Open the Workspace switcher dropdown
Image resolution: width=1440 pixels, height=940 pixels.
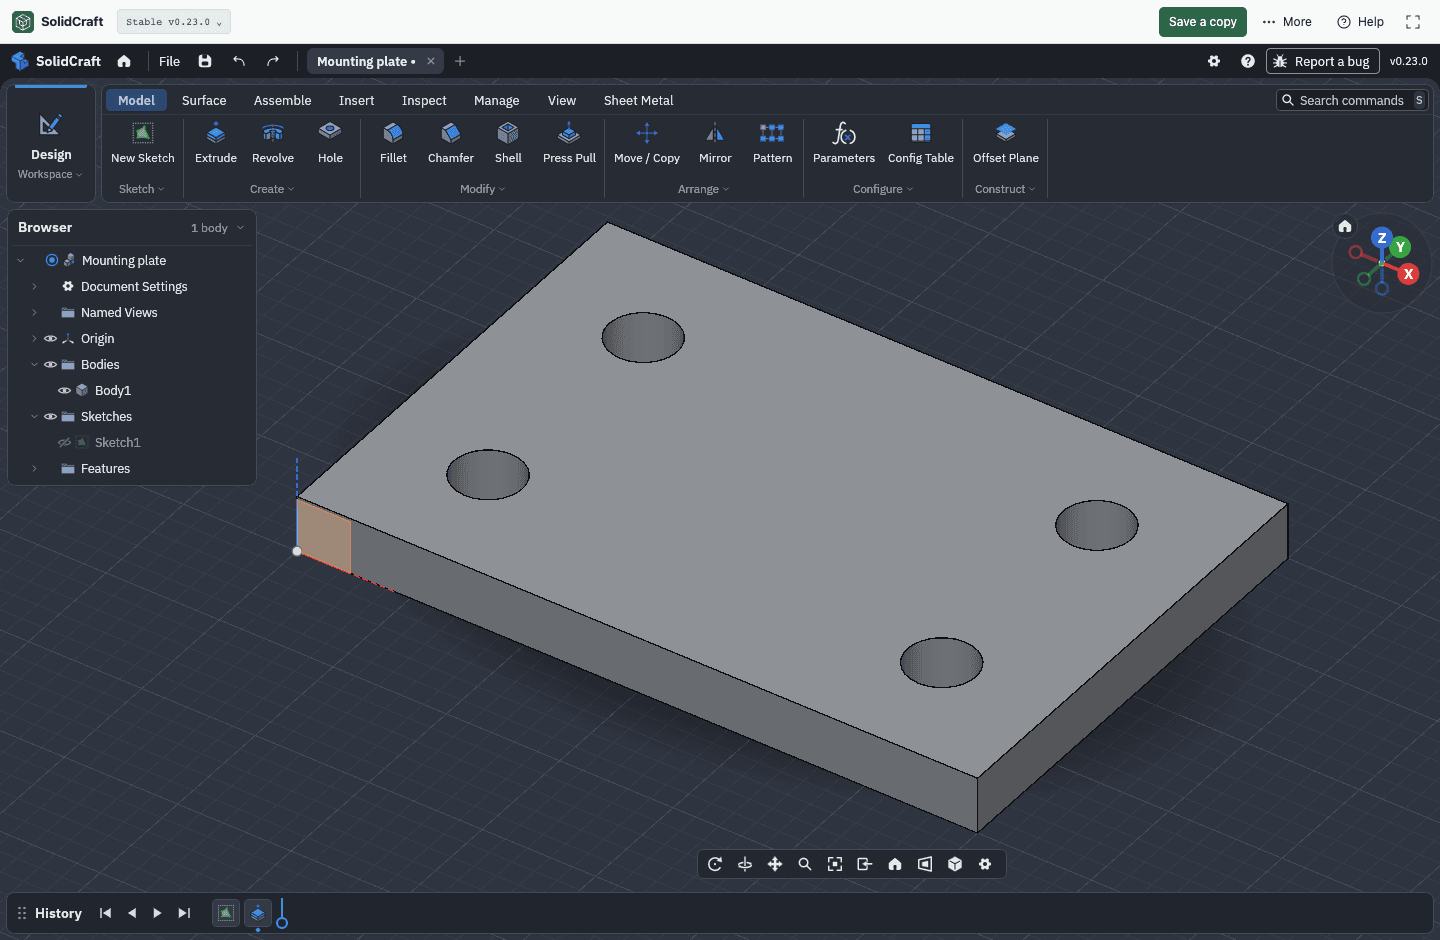(x=51, y=174)
